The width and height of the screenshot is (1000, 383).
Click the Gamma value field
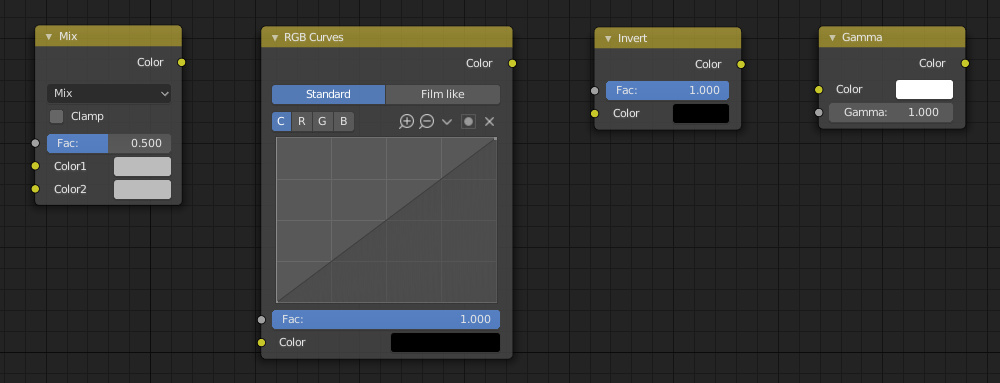point(891,112)
